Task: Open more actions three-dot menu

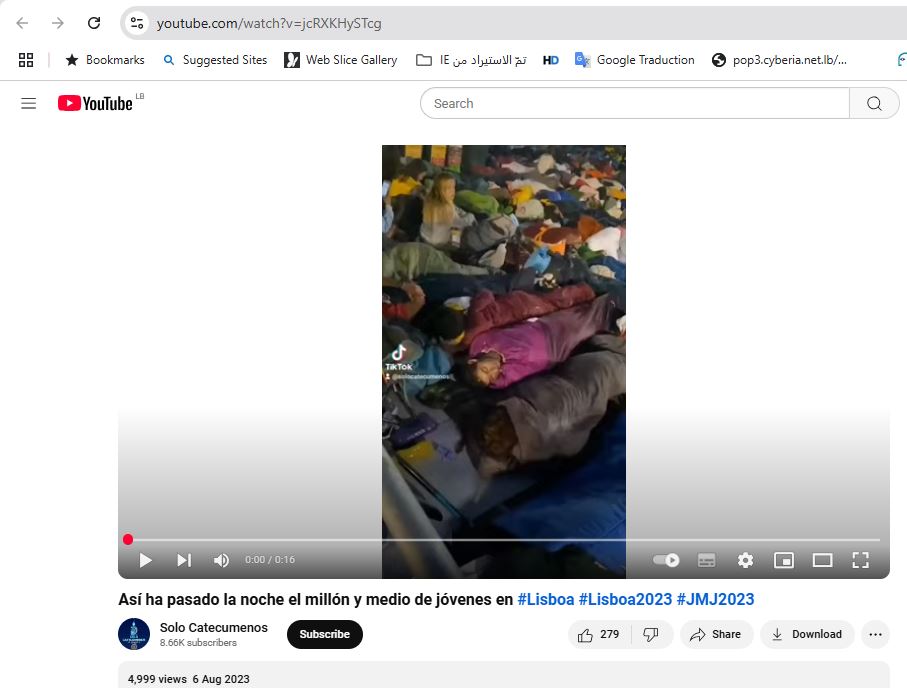Action: coord(875,634)
